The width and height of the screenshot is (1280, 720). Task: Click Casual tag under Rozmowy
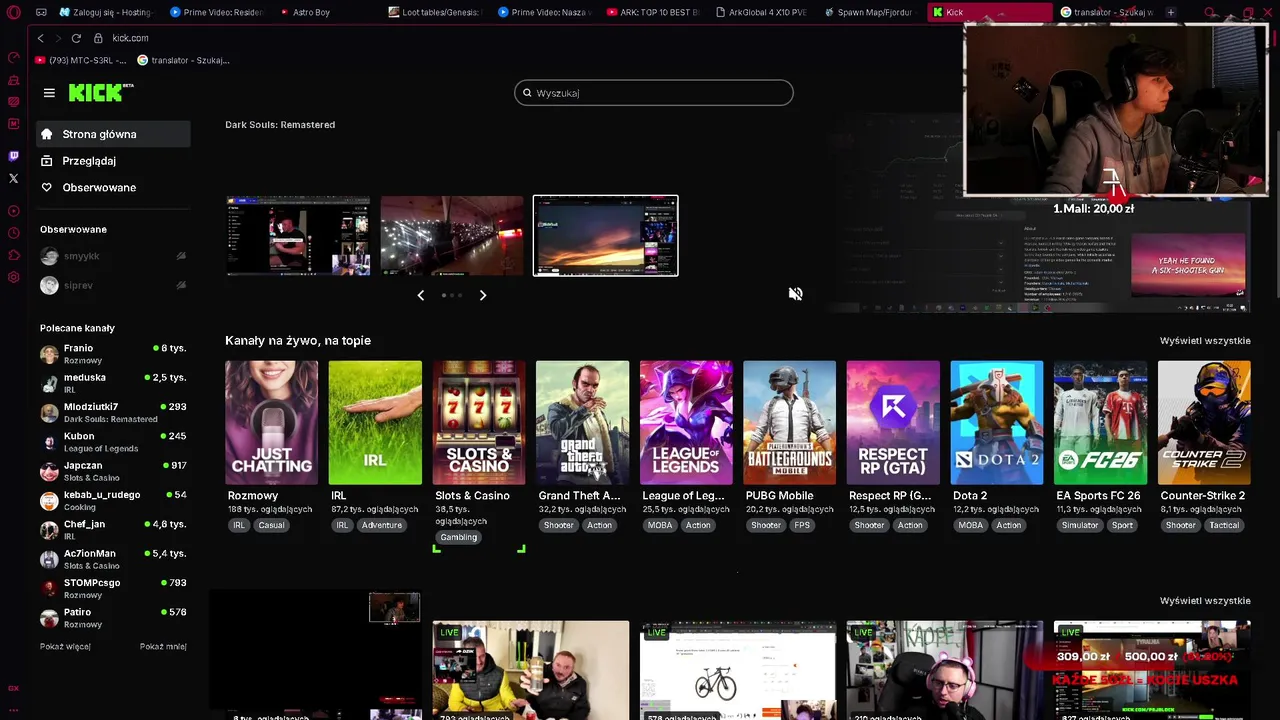click(x=271, y=525)
